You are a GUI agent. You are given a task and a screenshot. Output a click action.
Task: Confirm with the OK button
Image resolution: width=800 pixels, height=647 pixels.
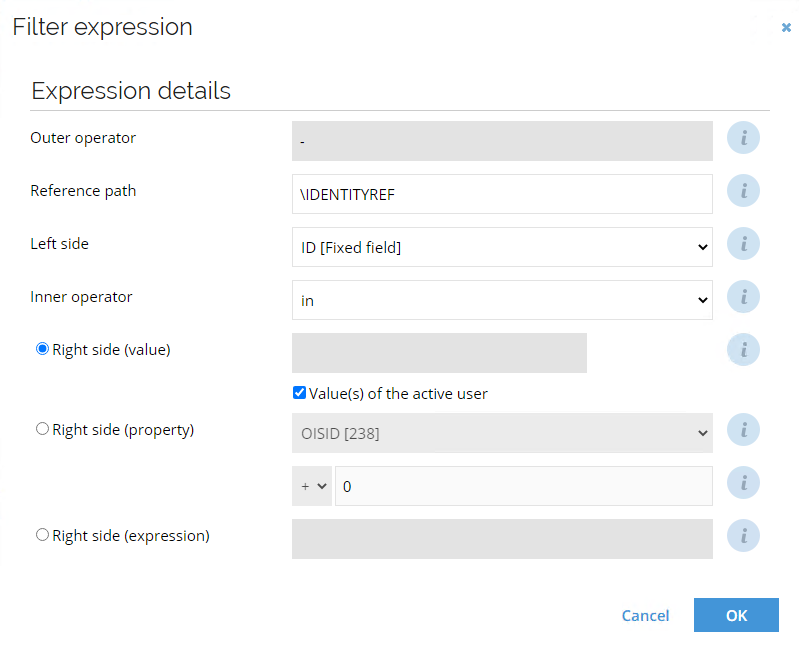tap(736, 615)
